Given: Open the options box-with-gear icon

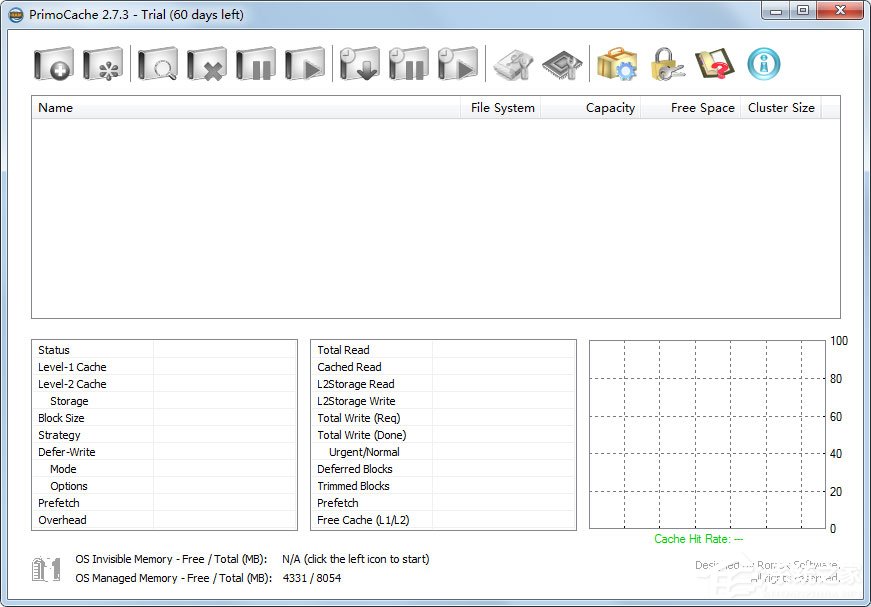Looking at the screenshot, I should [617, 65].
